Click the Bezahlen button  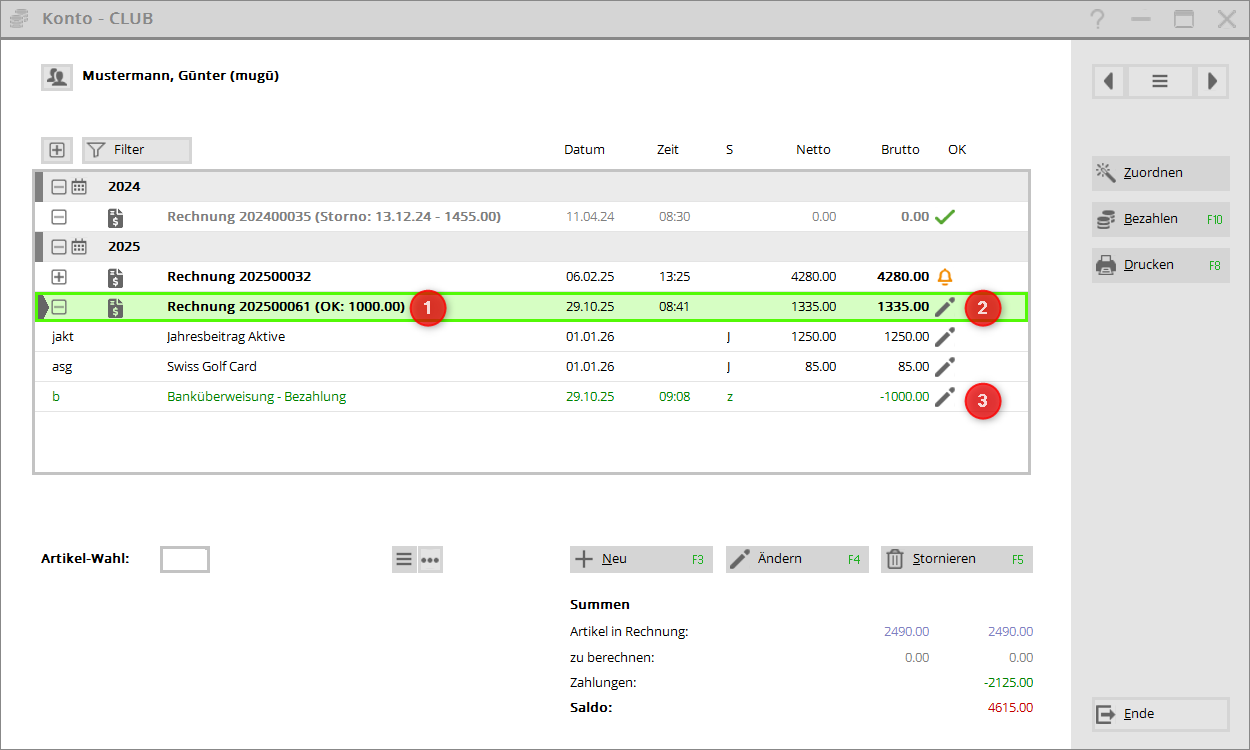[x=1160, y=219]
